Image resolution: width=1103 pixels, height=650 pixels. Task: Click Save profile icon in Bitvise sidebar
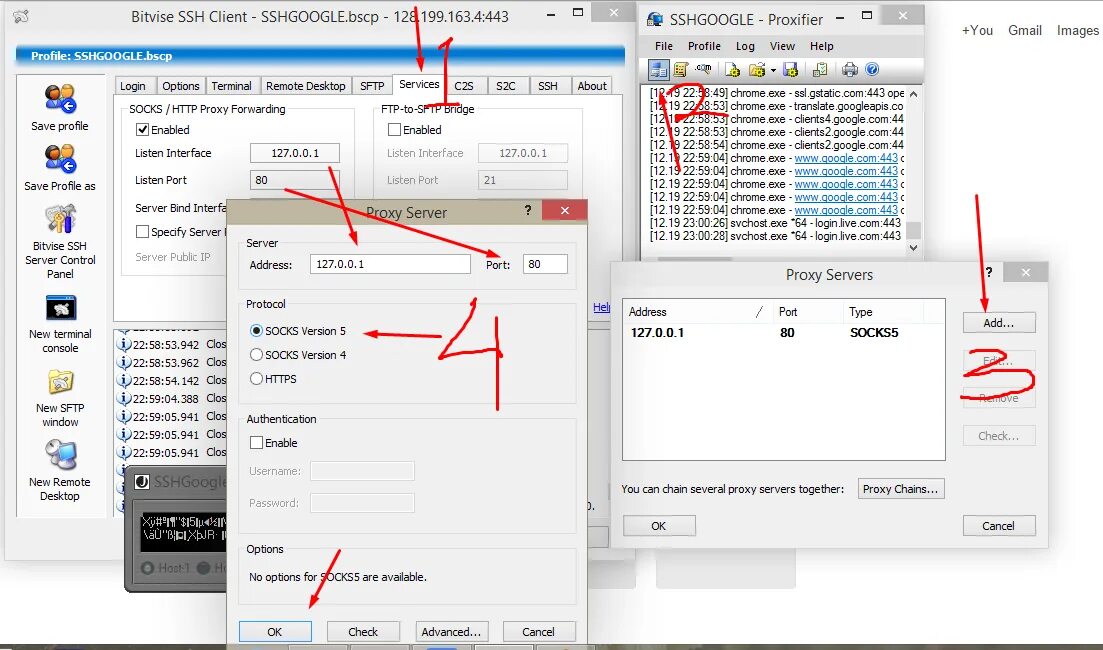click(x=60, y=99)
